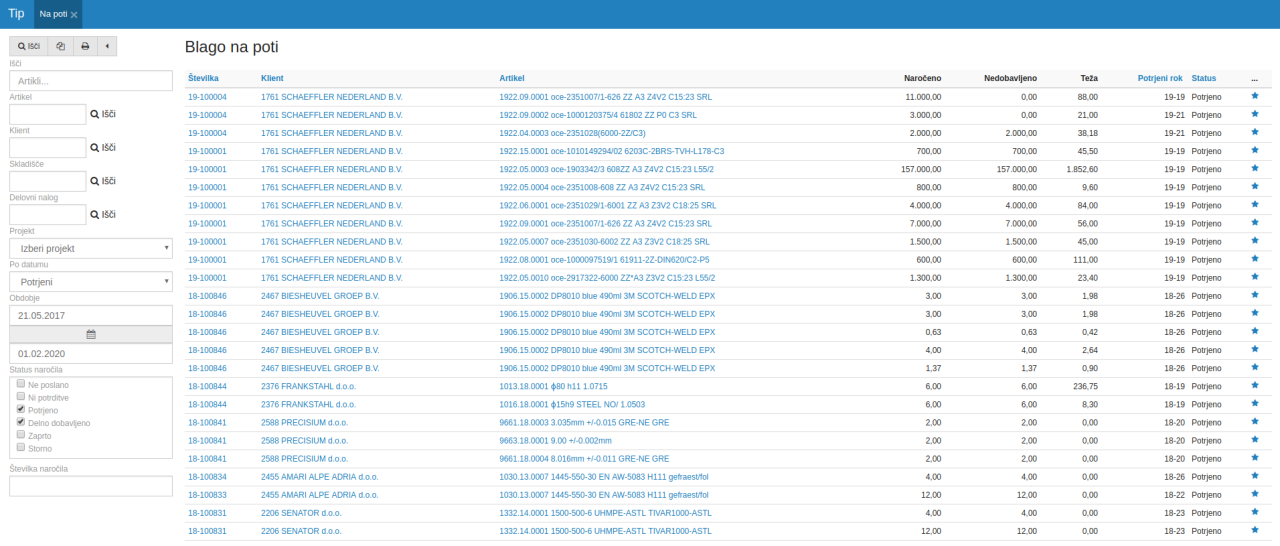The image size is (1280, 546).
Task: Click the calendar icon under Obdobje
Action: pos(91,334)
